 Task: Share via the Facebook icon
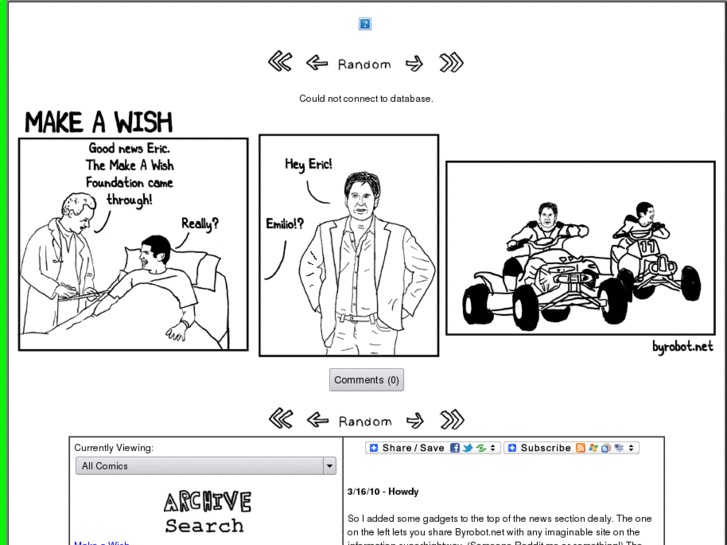coord(455,448)
